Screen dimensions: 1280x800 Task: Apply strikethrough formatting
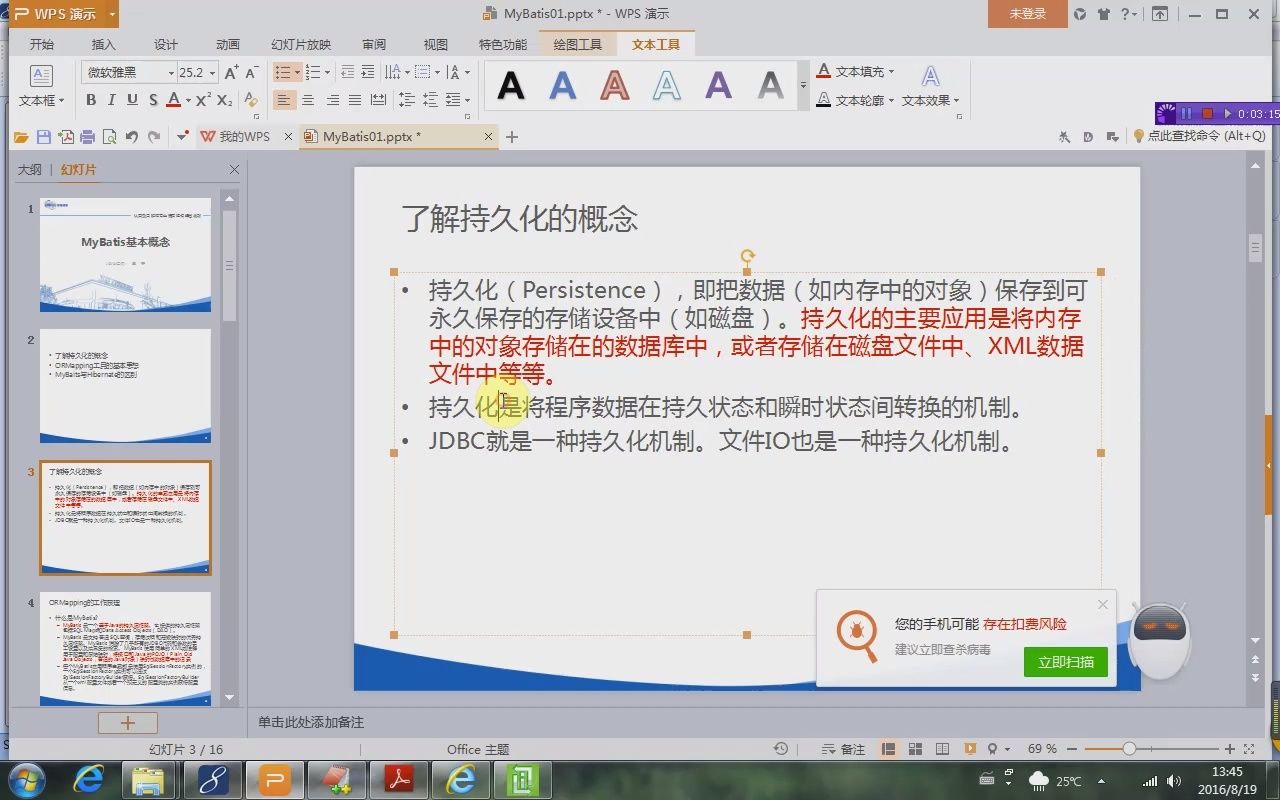[x=153, y=100]
